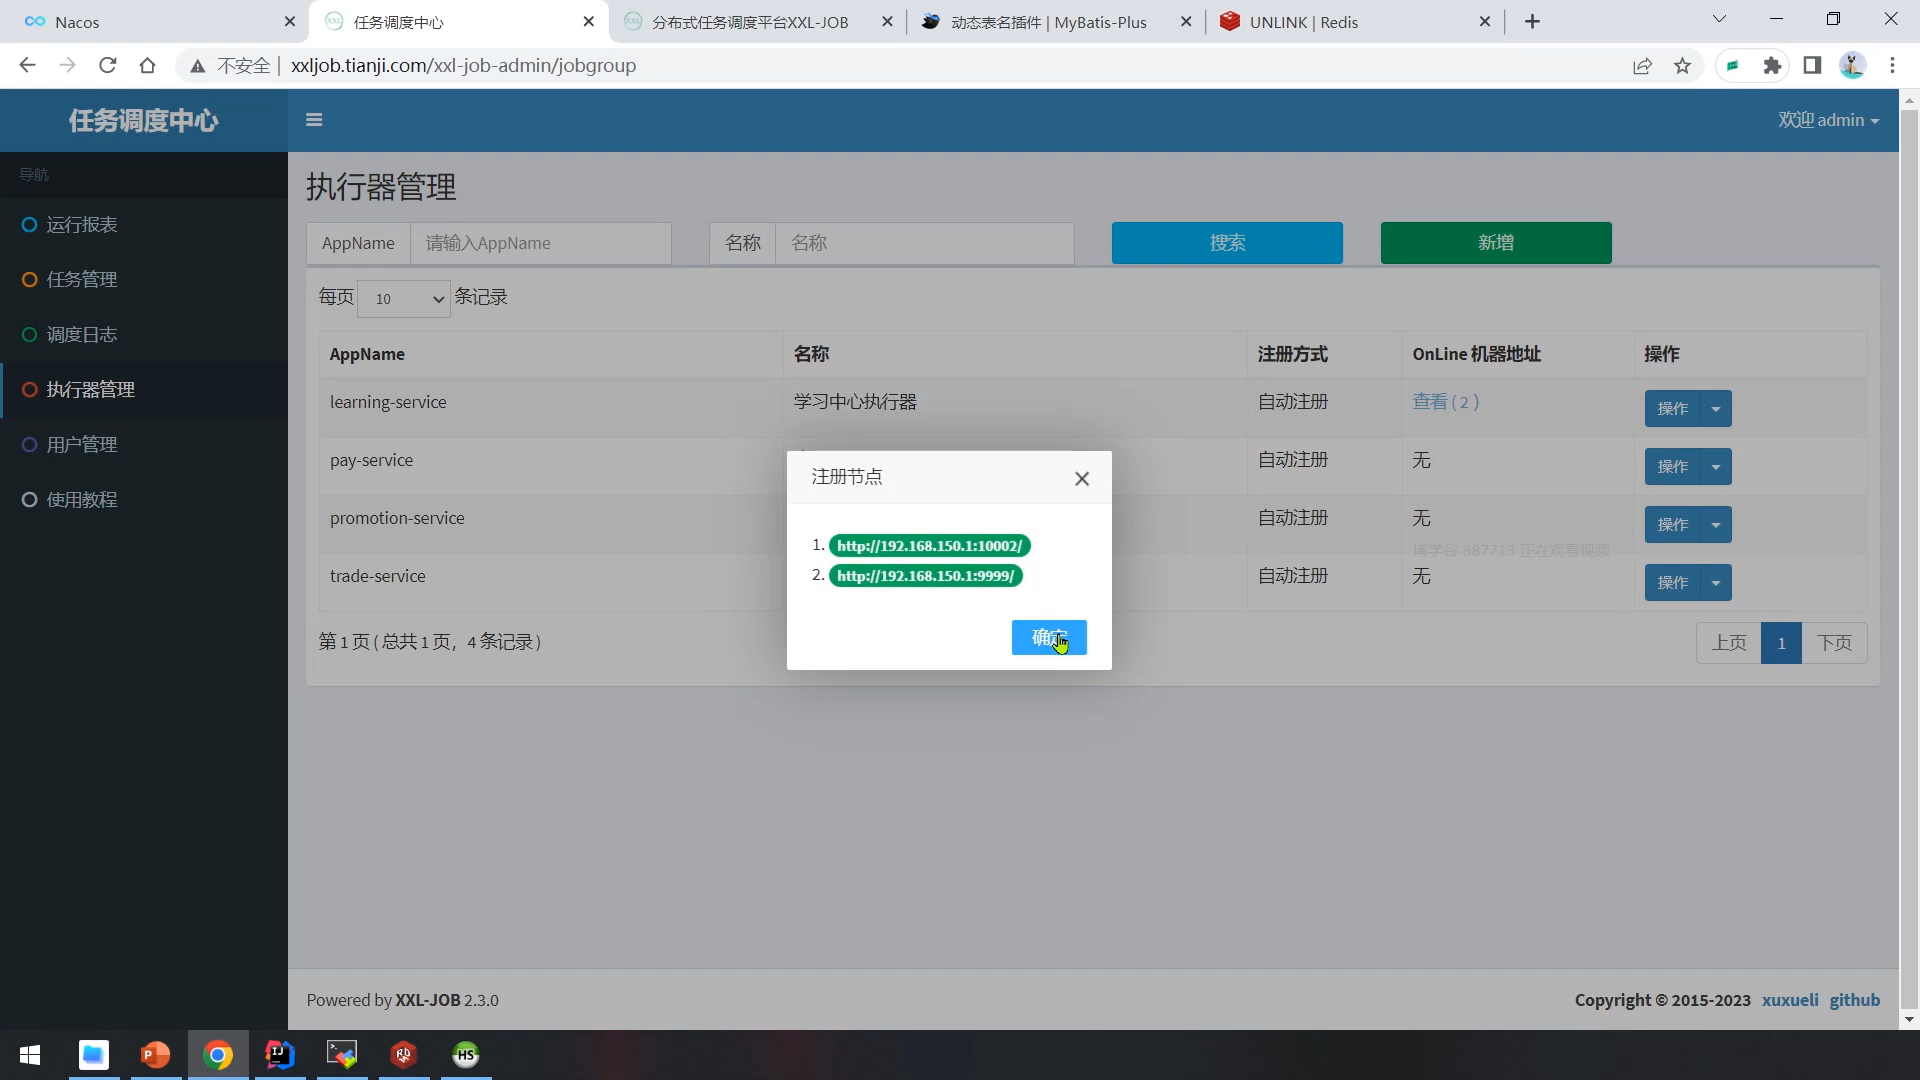Open the 每页 records-per-page dropdown
Image resolution: width=1920 pixels, height=1080 pixels.
point(404,299)
